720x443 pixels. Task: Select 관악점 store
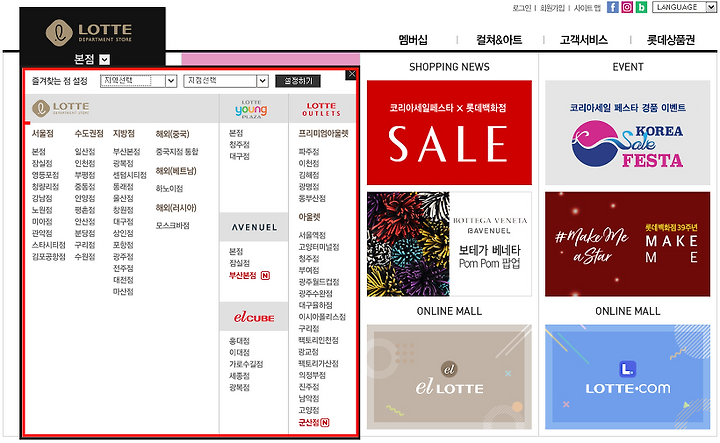click(42, 233)
